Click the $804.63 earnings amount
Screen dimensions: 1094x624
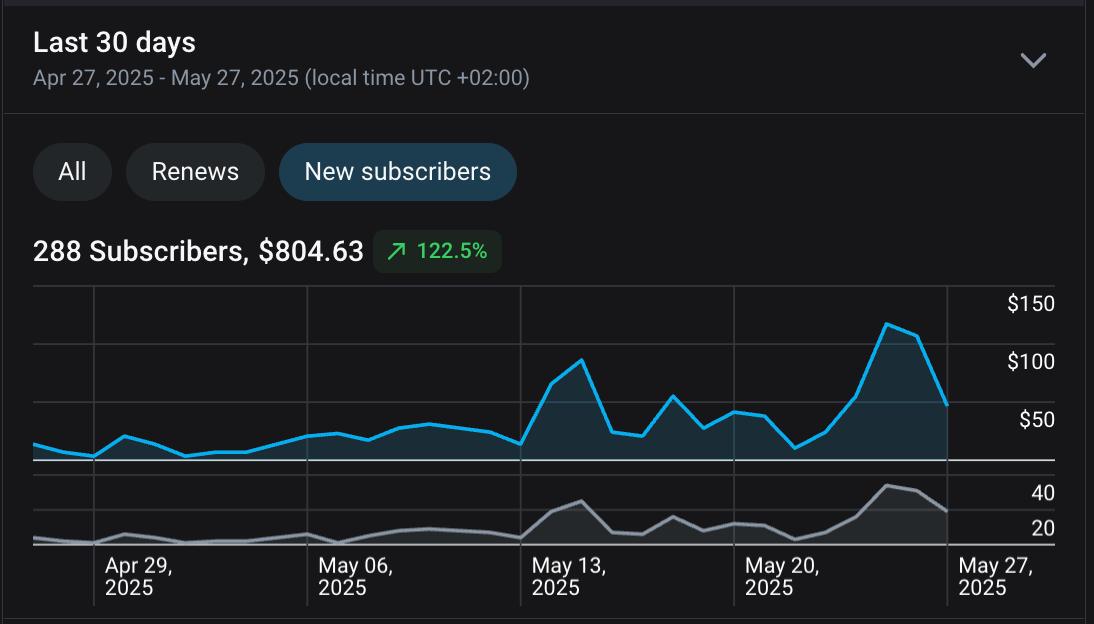tap(311, 252)
